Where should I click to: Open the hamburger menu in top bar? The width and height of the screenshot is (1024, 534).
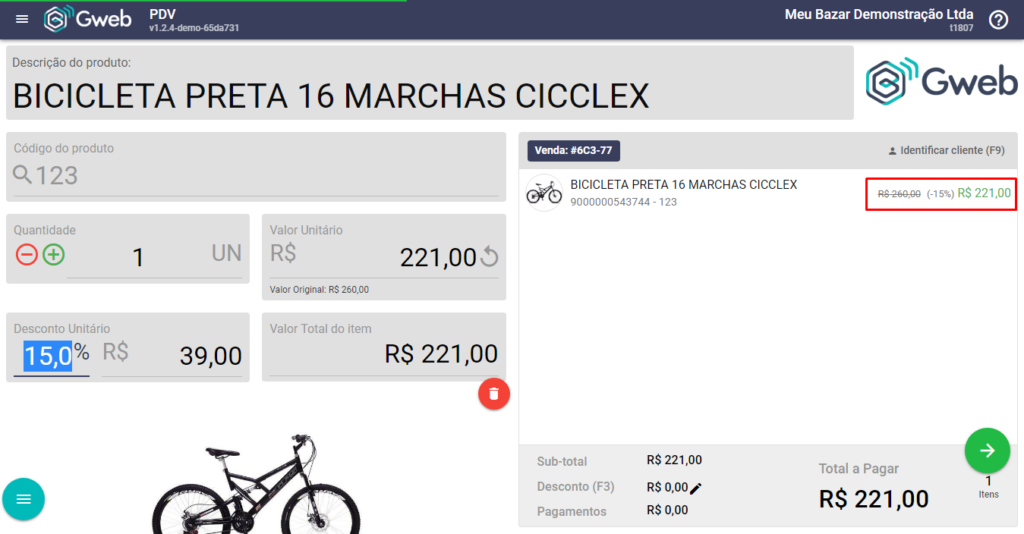[x=22, y=19]
